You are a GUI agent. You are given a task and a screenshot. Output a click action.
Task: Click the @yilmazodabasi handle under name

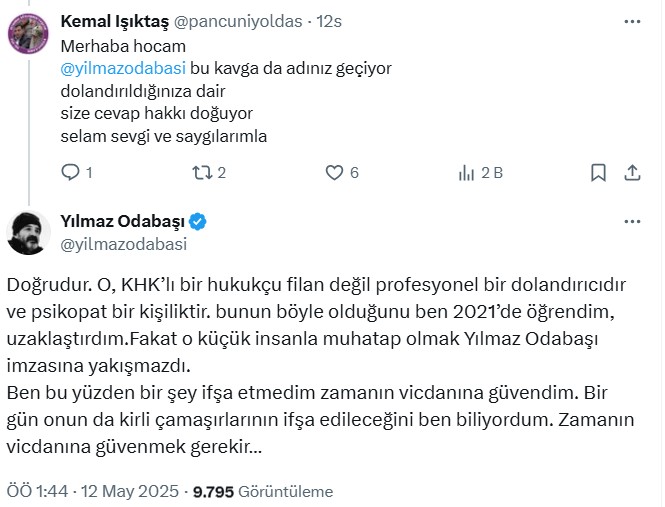point(124,243)
